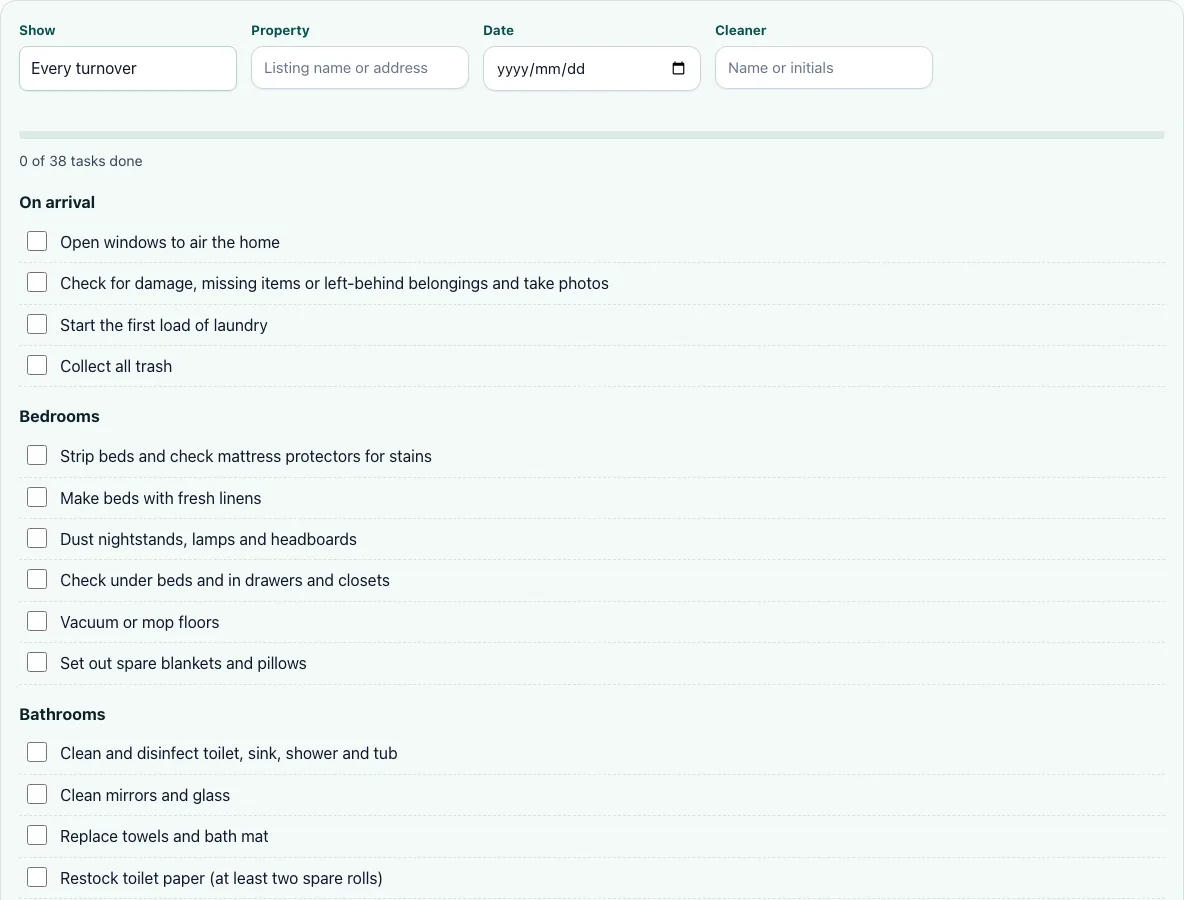Screen dimensions: 1184x900
Task: Check Restock toilet paper task
Action: pyautogui.click(x=37, y=877)
